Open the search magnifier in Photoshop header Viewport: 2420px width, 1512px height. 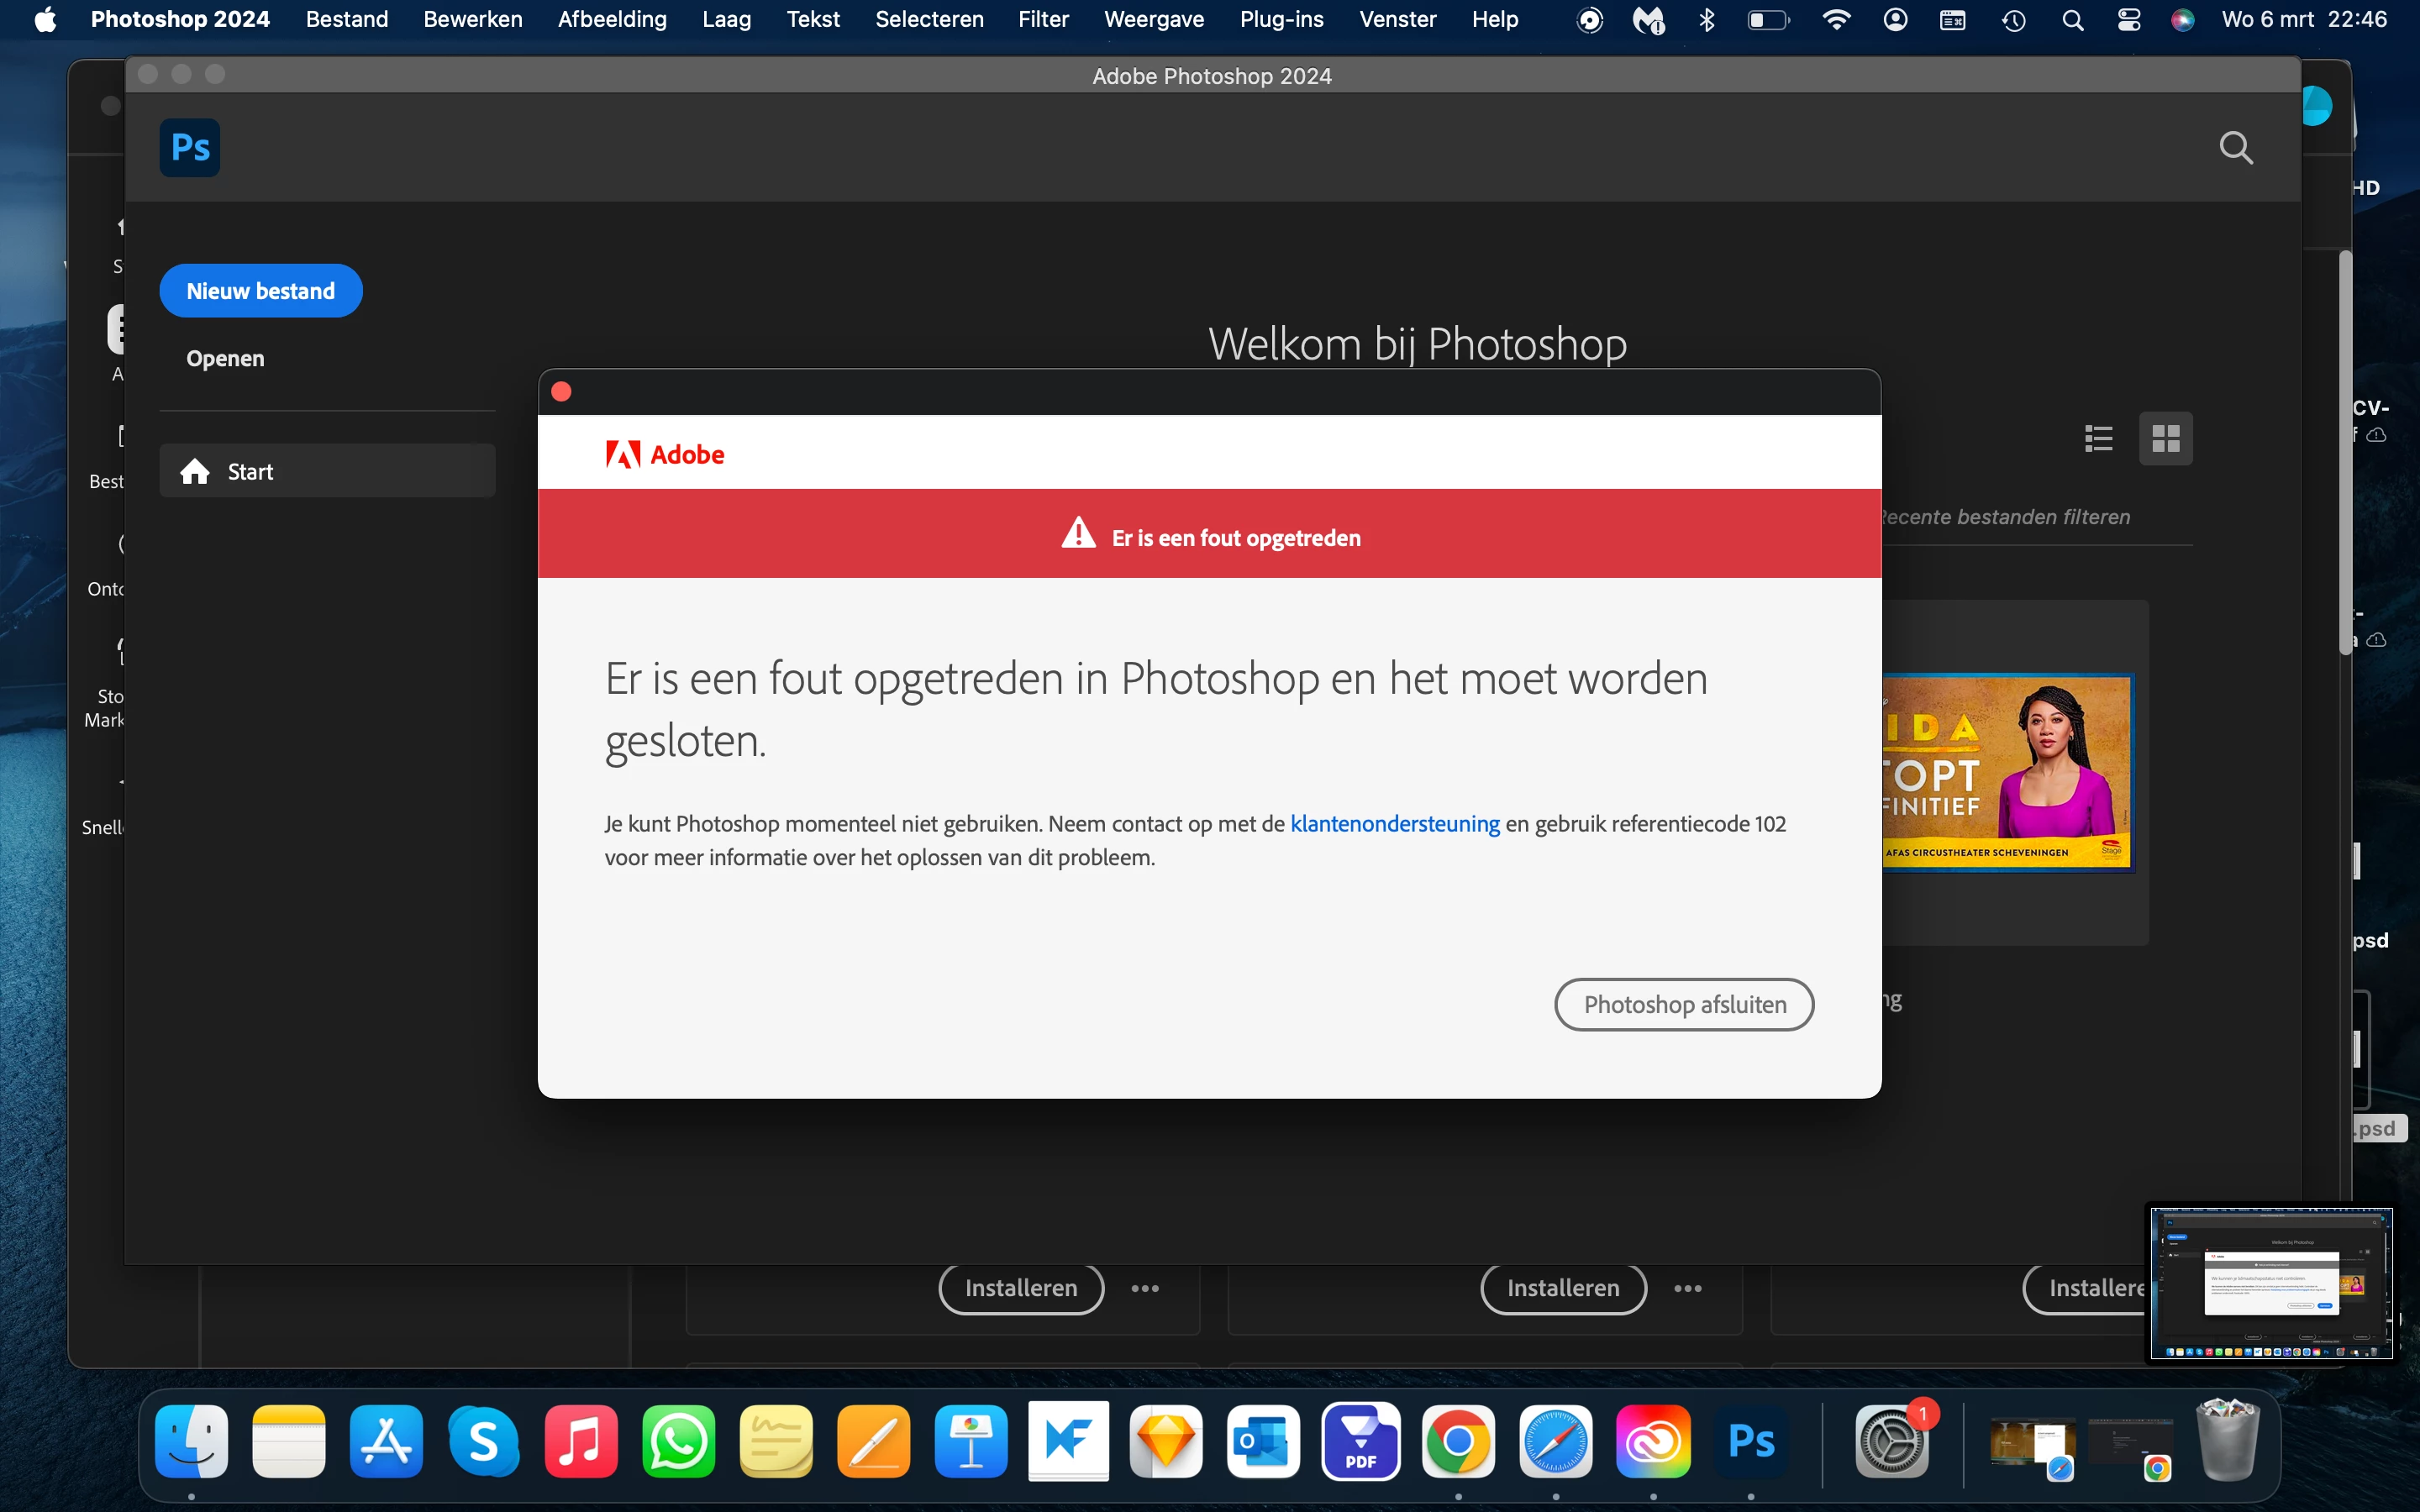[2235, 148]
